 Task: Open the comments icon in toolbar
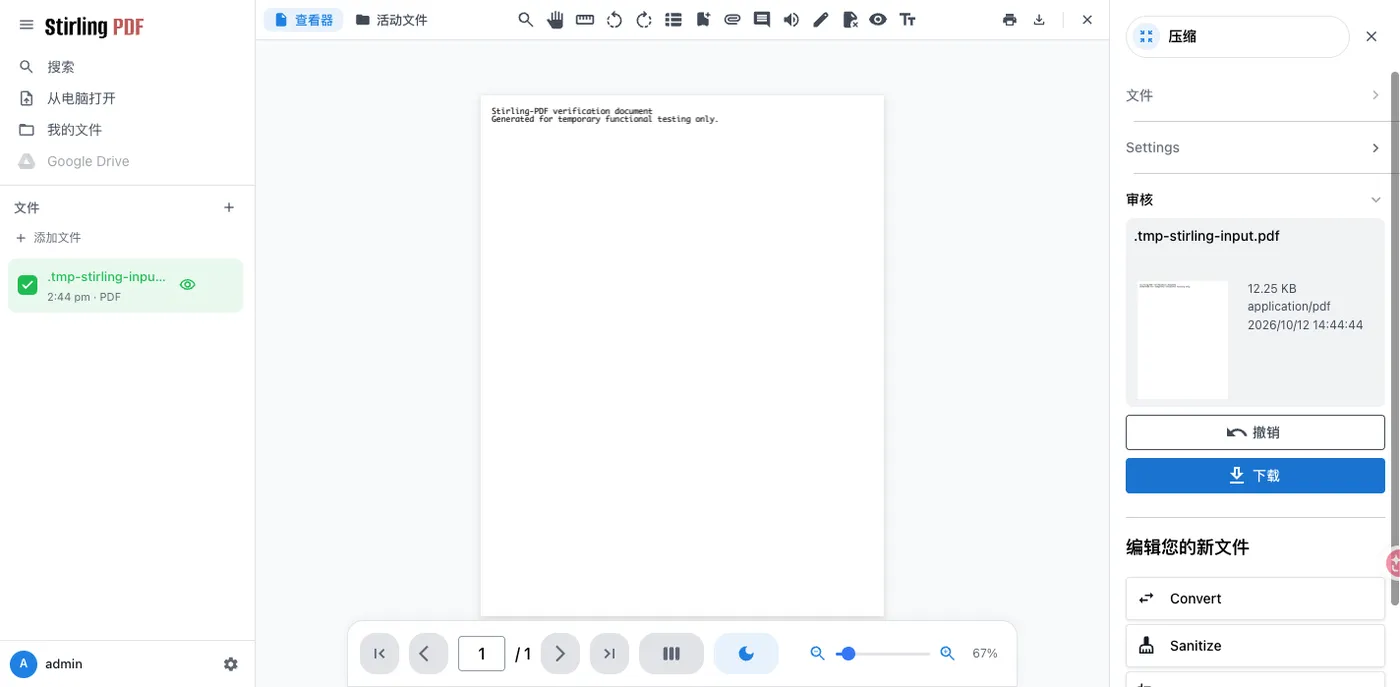click(x=762, y=20)
